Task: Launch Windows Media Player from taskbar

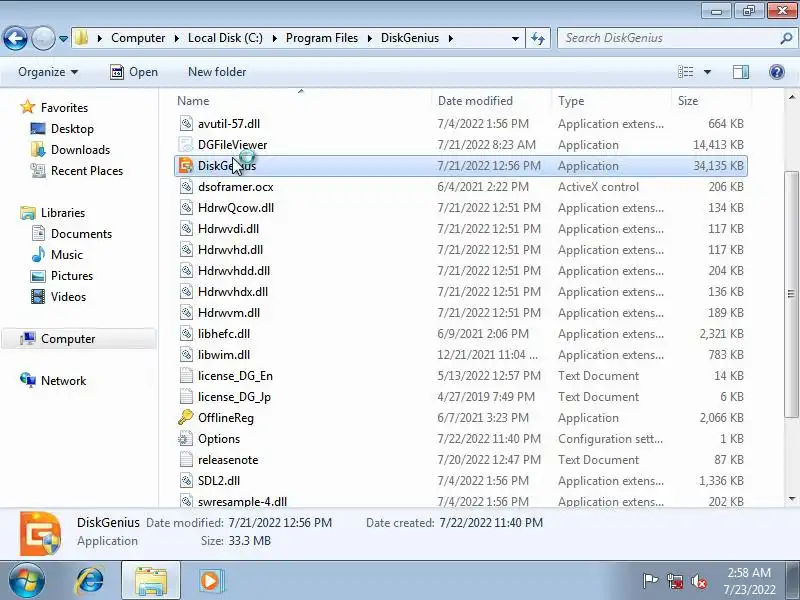Action: [210, 581]
